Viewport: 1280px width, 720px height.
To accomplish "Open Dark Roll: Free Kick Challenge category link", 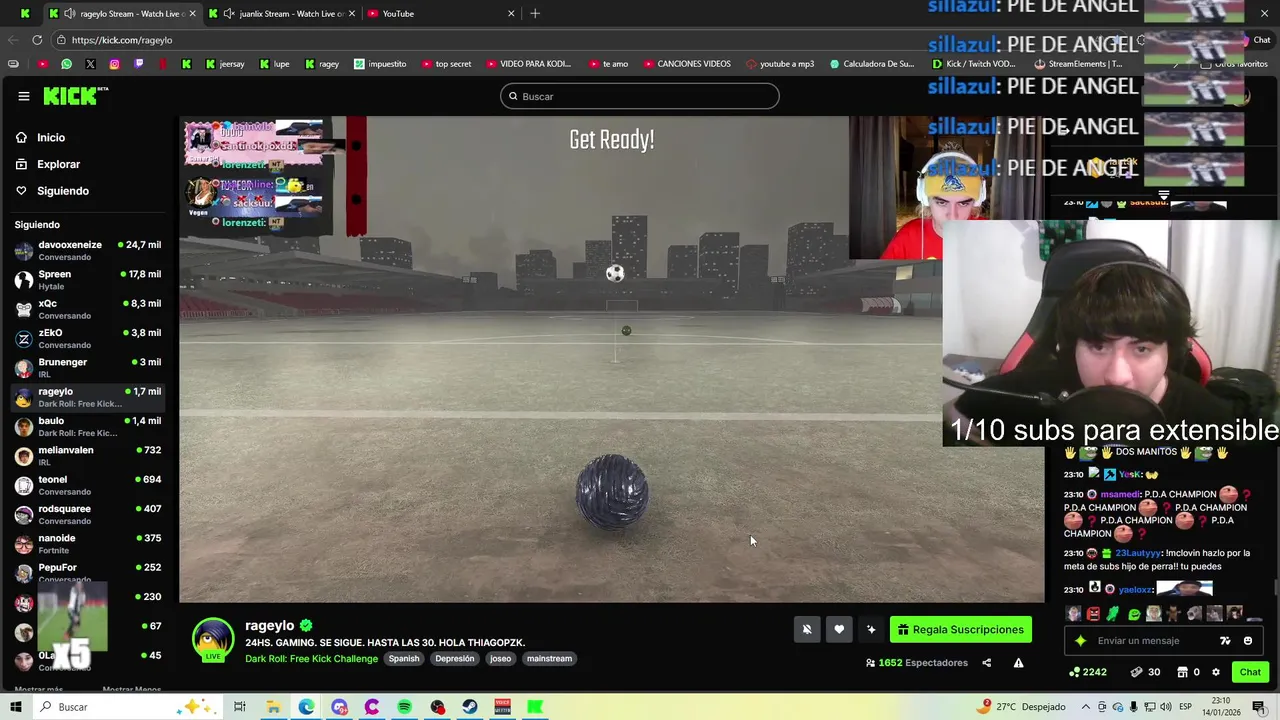I will pos(311,658).
